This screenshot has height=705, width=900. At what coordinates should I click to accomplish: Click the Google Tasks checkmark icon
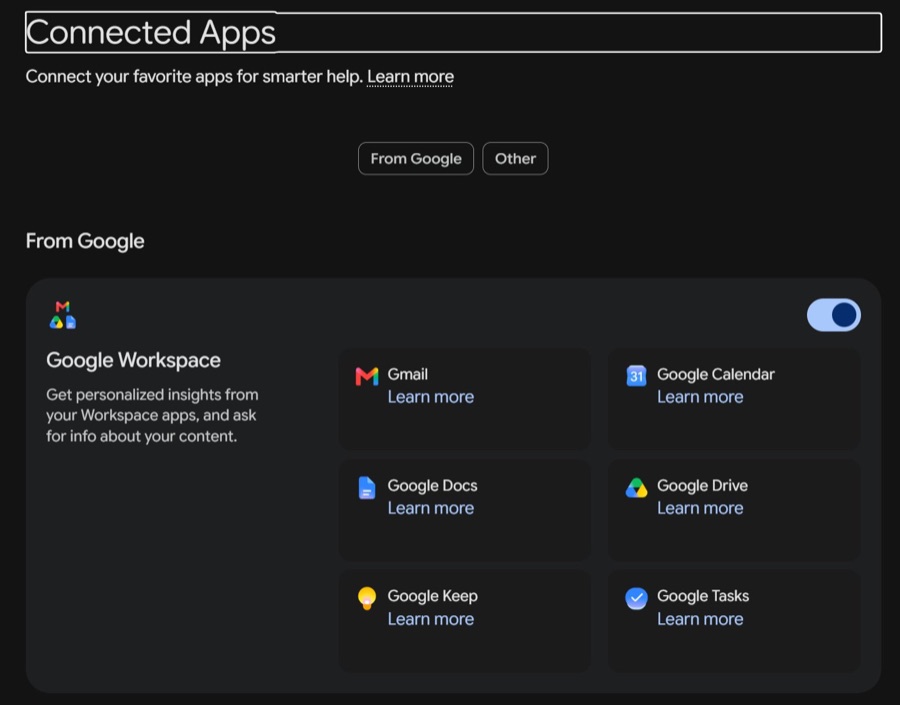(636, 598)
